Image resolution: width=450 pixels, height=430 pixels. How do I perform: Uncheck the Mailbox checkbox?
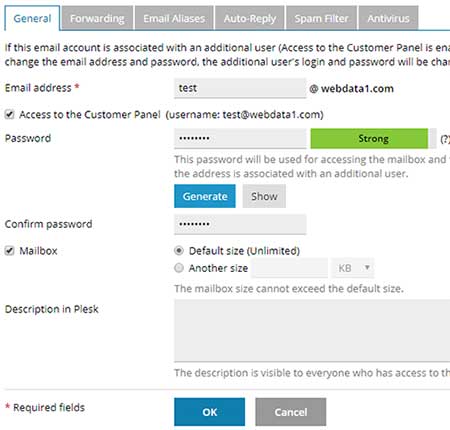(9, 251)
